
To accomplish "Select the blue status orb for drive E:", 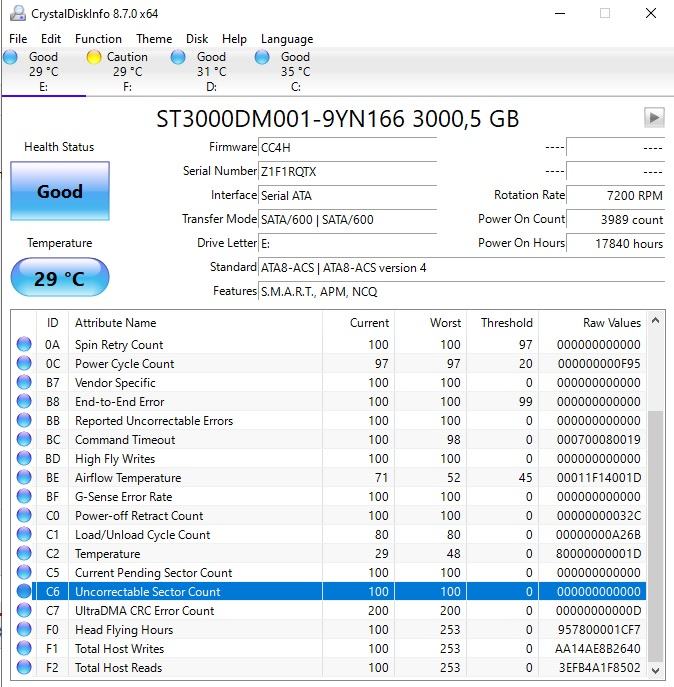I will 10,57.
